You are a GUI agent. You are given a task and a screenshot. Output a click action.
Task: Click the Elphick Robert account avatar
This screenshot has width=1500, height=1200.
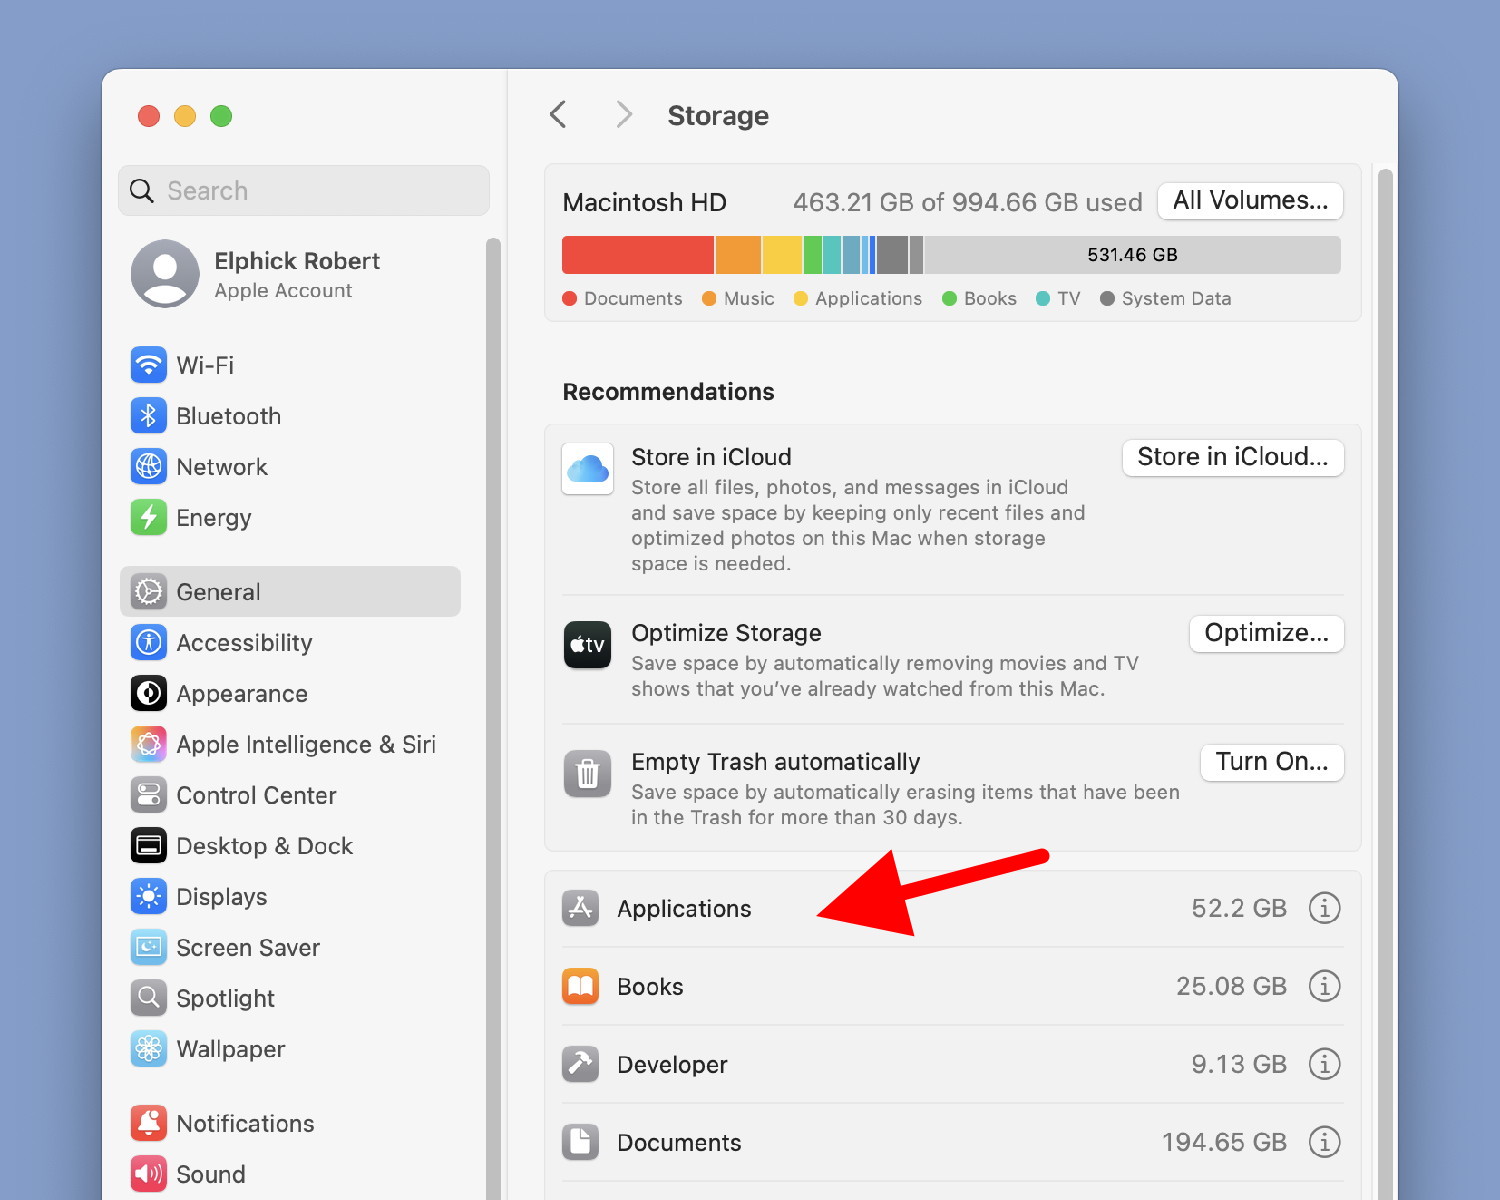click(x=166, y=273)
